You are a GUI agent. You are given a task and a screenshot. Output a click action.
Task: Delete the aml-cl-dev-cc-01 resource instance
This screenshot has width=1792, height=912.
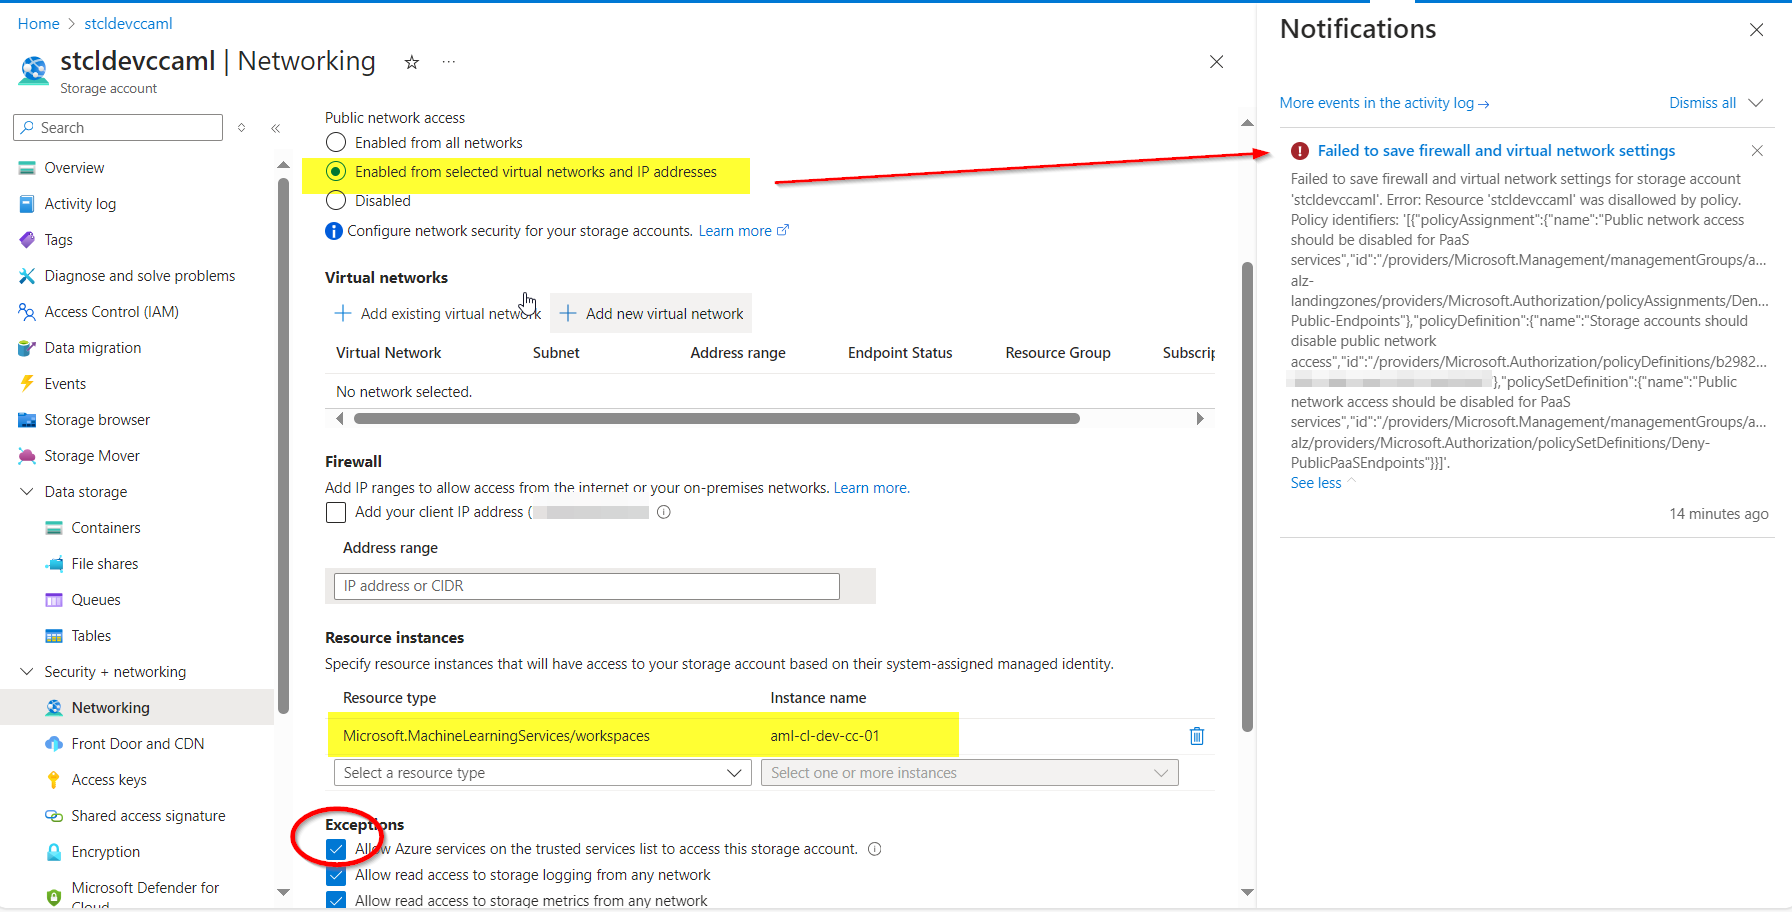(1196, 736)
